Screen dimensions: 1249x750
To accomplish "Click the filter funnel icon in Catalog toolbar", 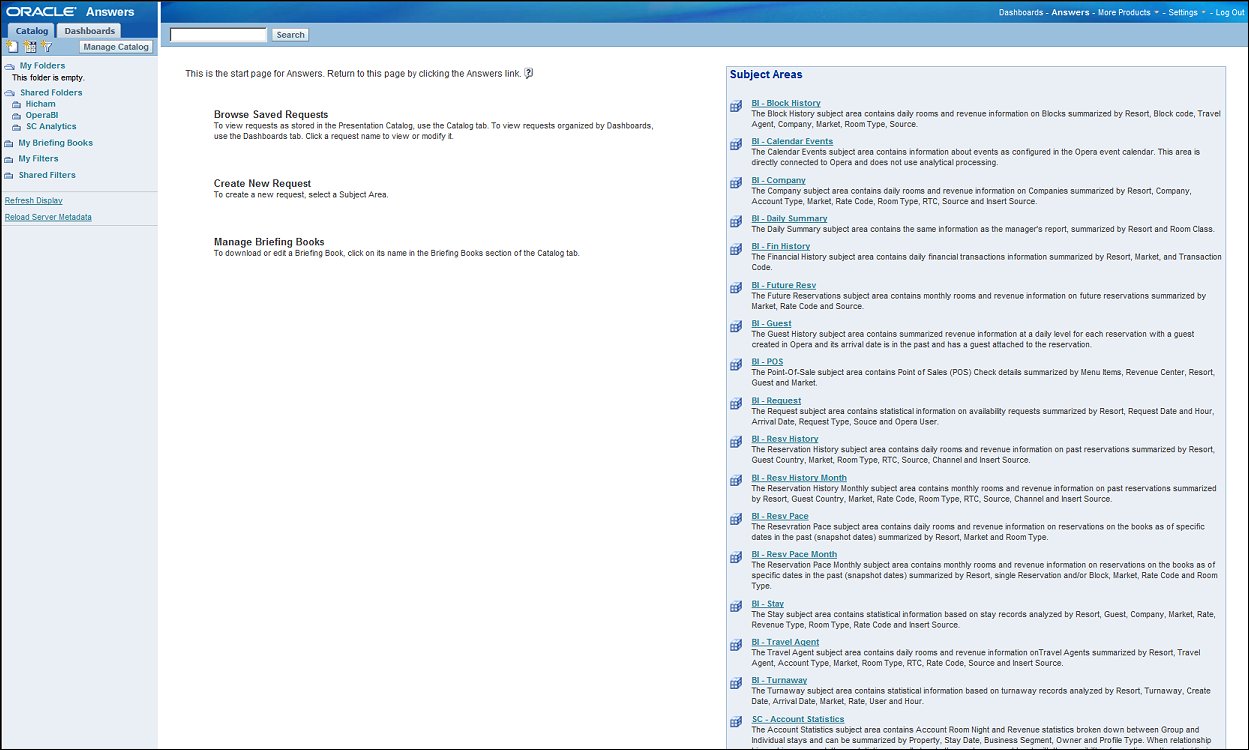I will 46,46.
